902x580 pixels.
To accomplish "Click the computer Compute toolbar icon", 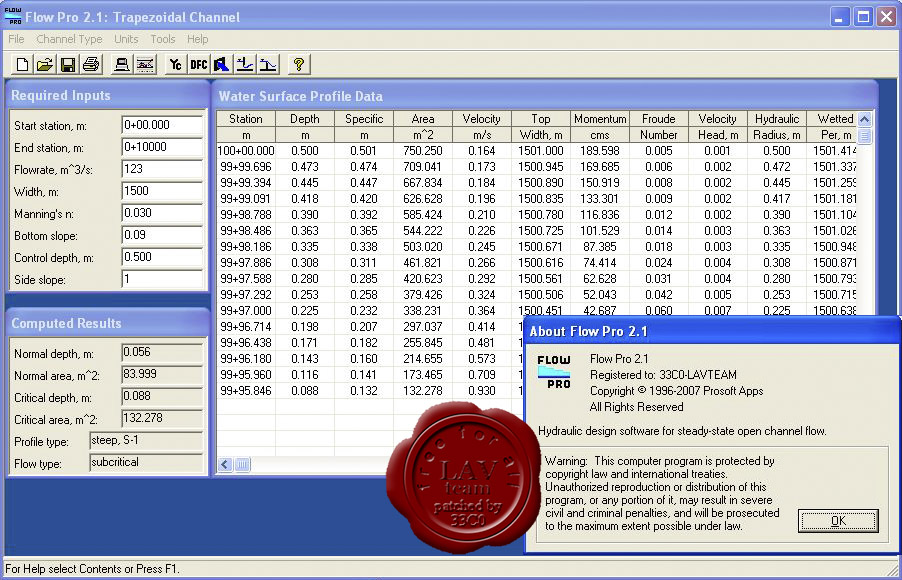I will click(x=121, y=64).
